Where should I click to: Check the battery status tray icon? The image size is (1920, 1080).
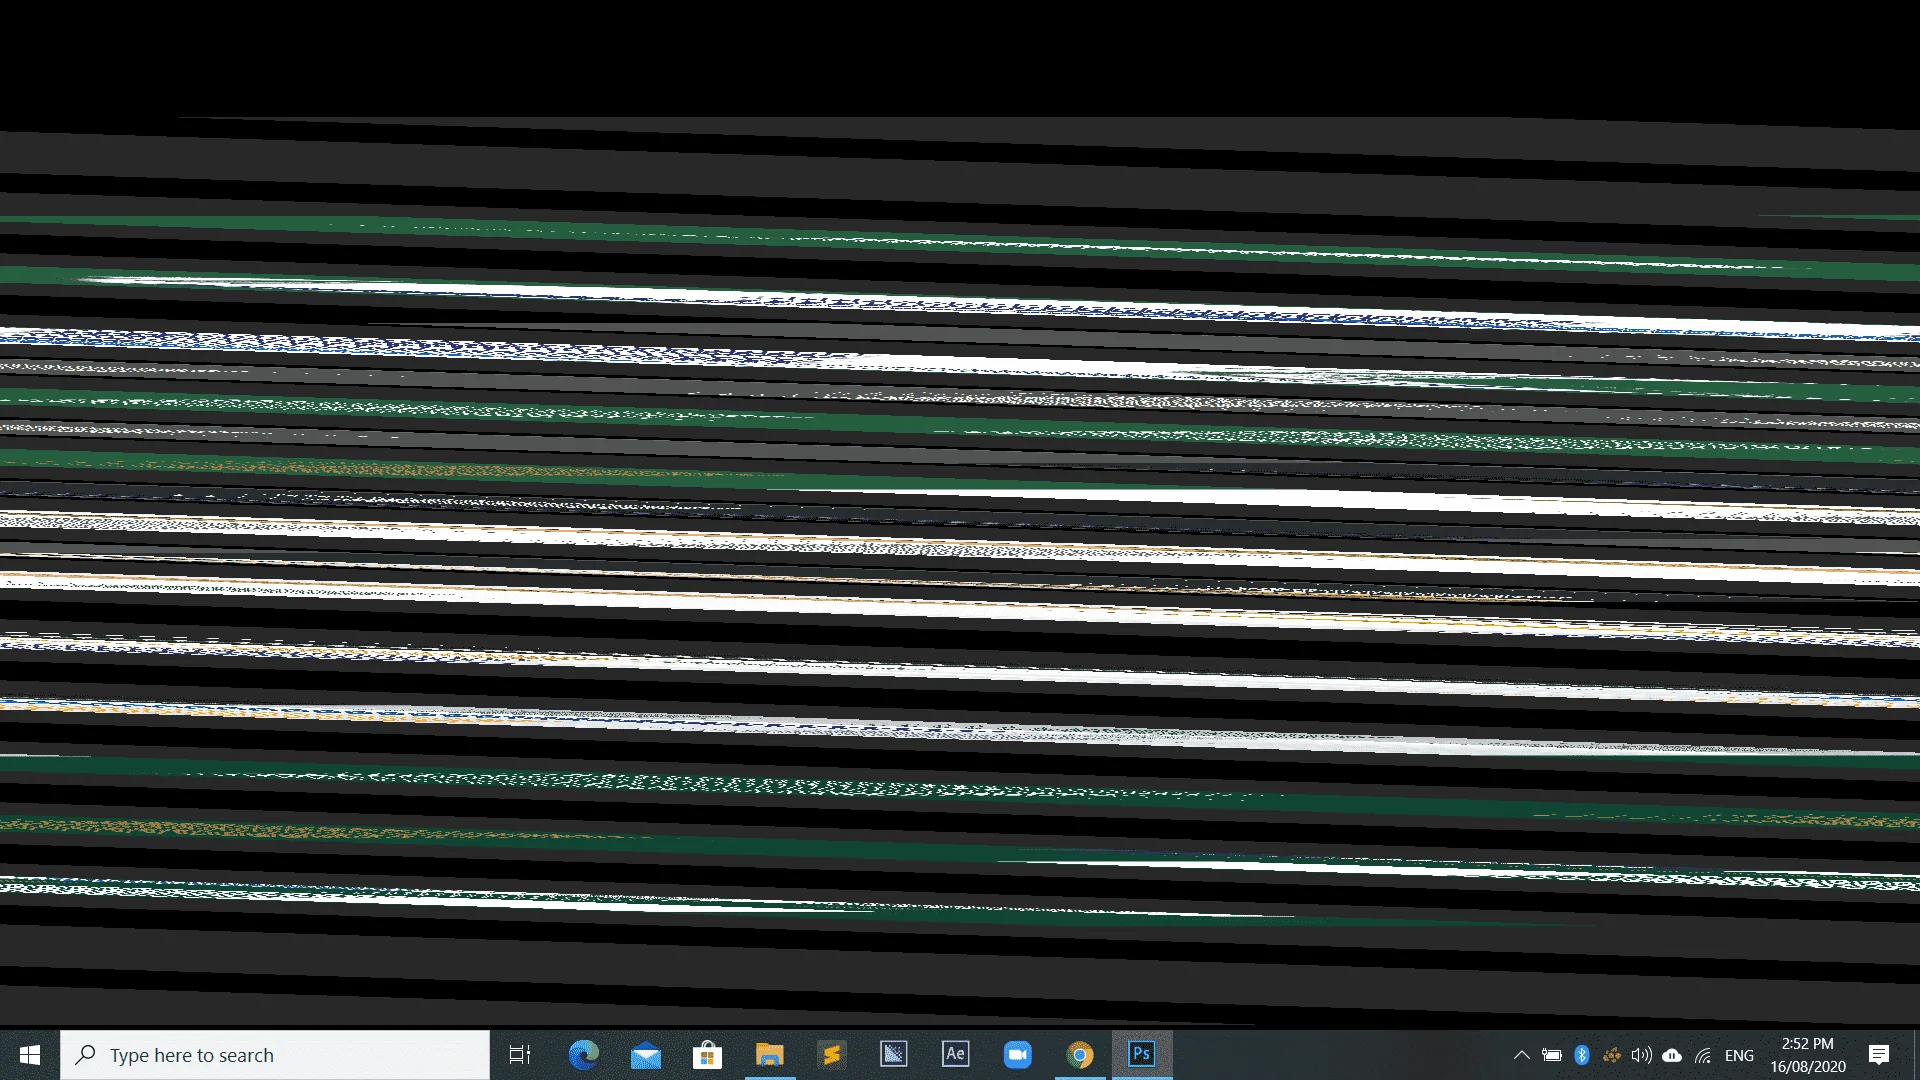[1552, 1055]
